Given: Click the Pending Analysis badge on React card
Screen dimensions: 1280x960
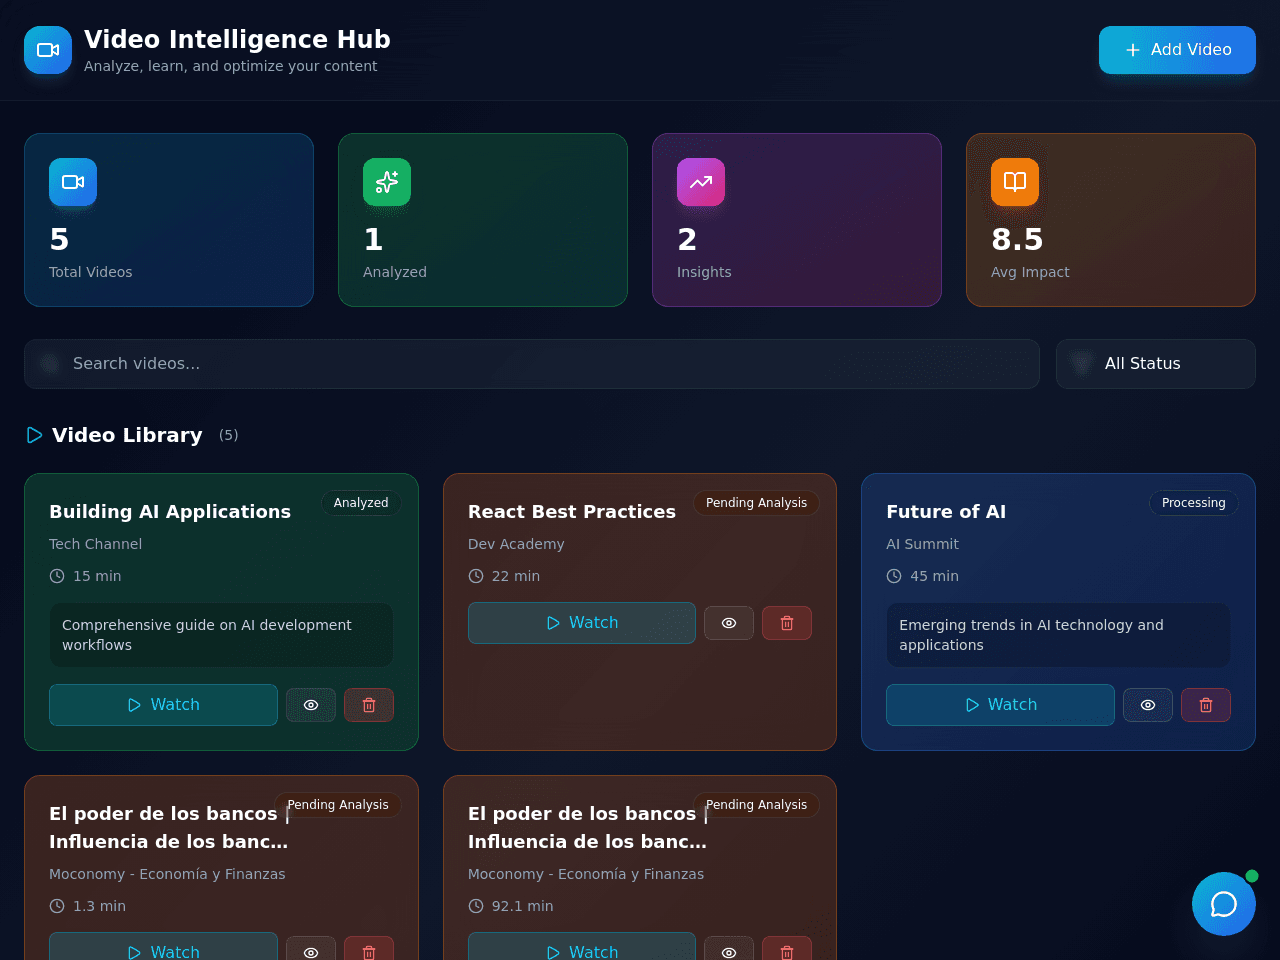Looking at the screenshot, I should coord(756,503).
